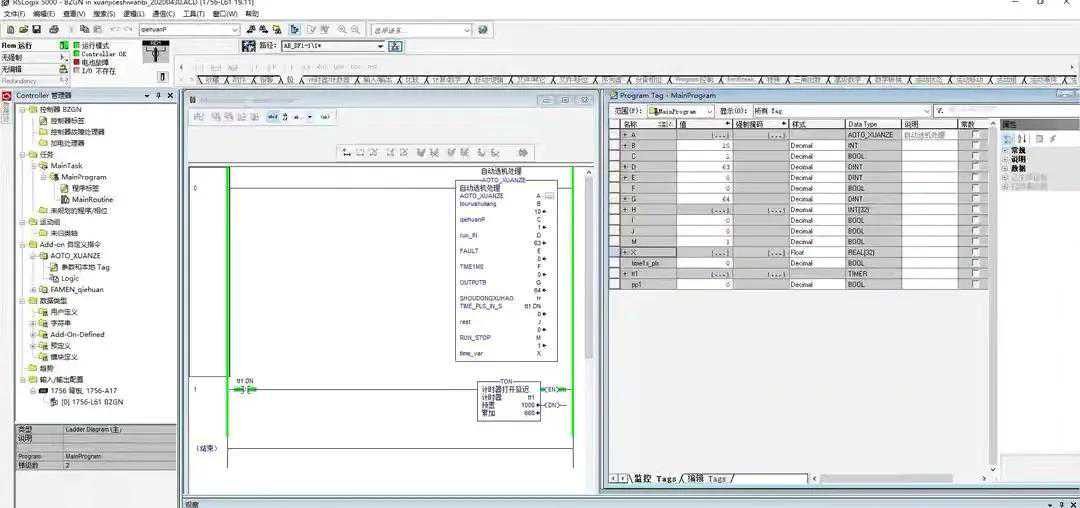Expand tag D in the tag list
The height and width of the screenshot is (508, 1080).
625,167
